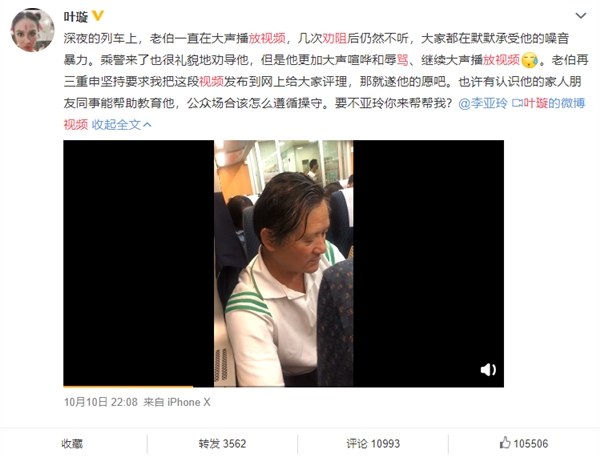Open the @李亚玲 mention link
This screenshot has width=600, height=457.
[483, 103]
